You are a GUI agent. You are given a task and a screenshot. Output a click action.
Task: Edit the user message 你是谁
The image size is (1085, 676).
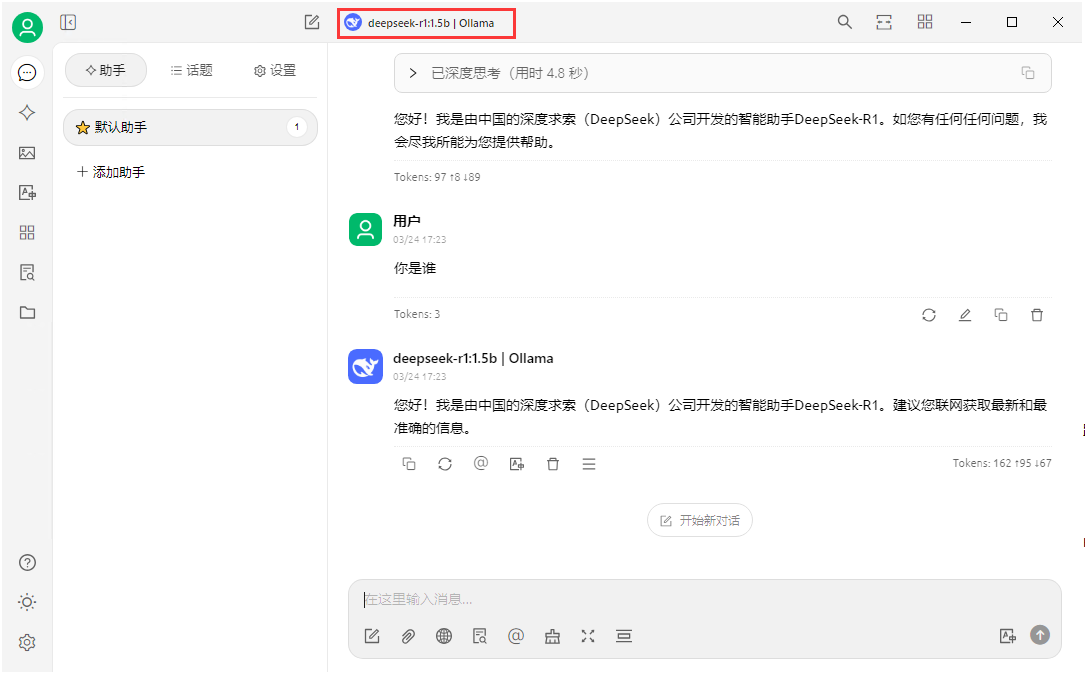[x=965, y=315]
